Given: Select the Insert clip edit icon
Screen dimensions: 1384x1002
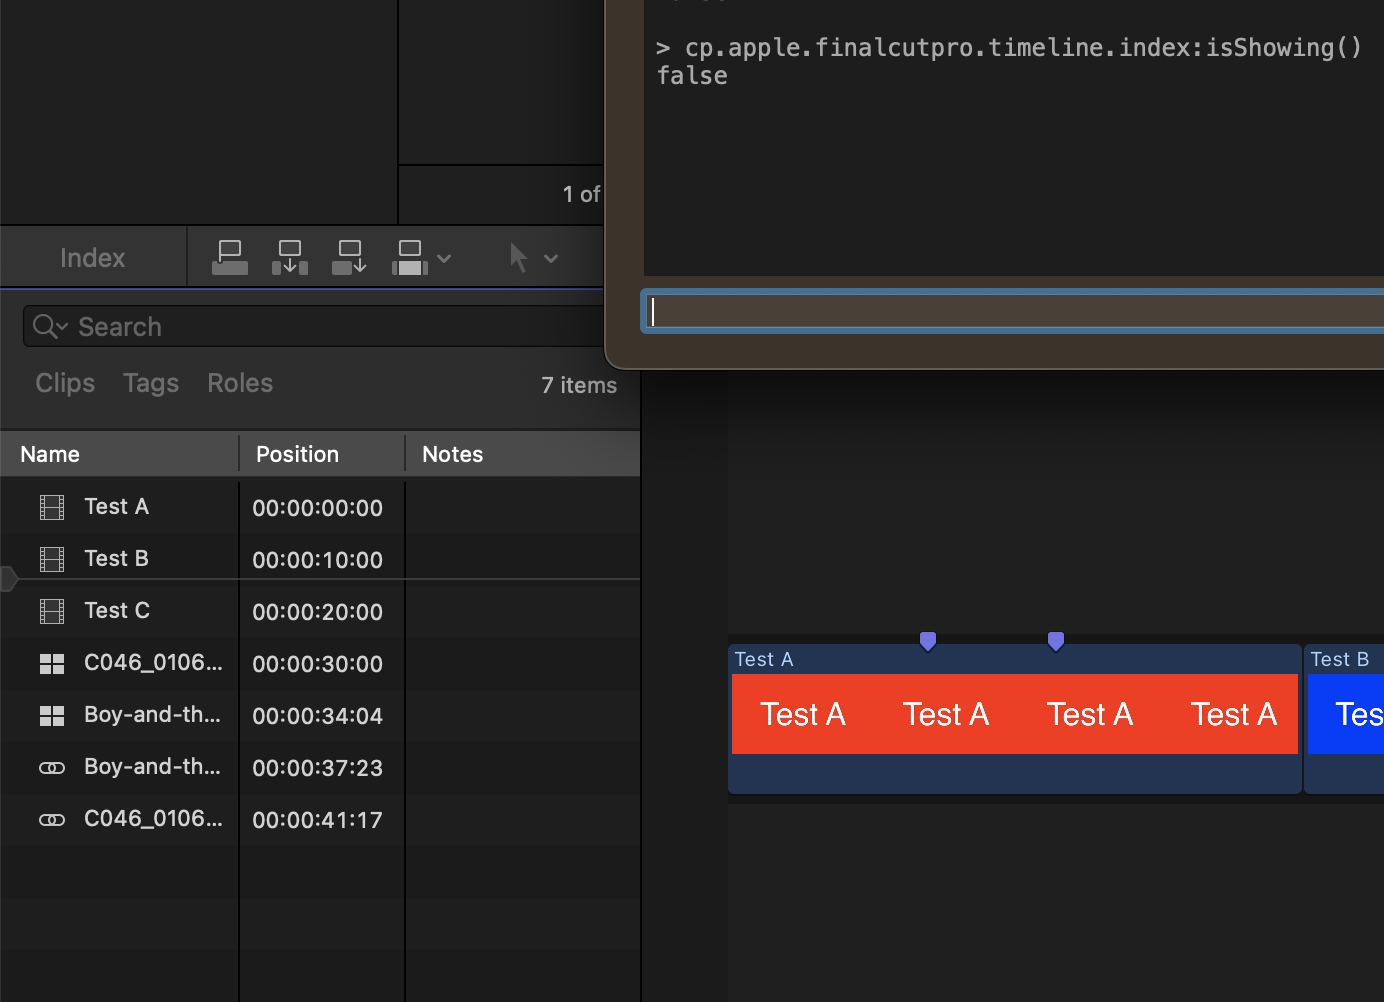Looking at the screenshot, I should pyautogui.click(x=289, y=256).
